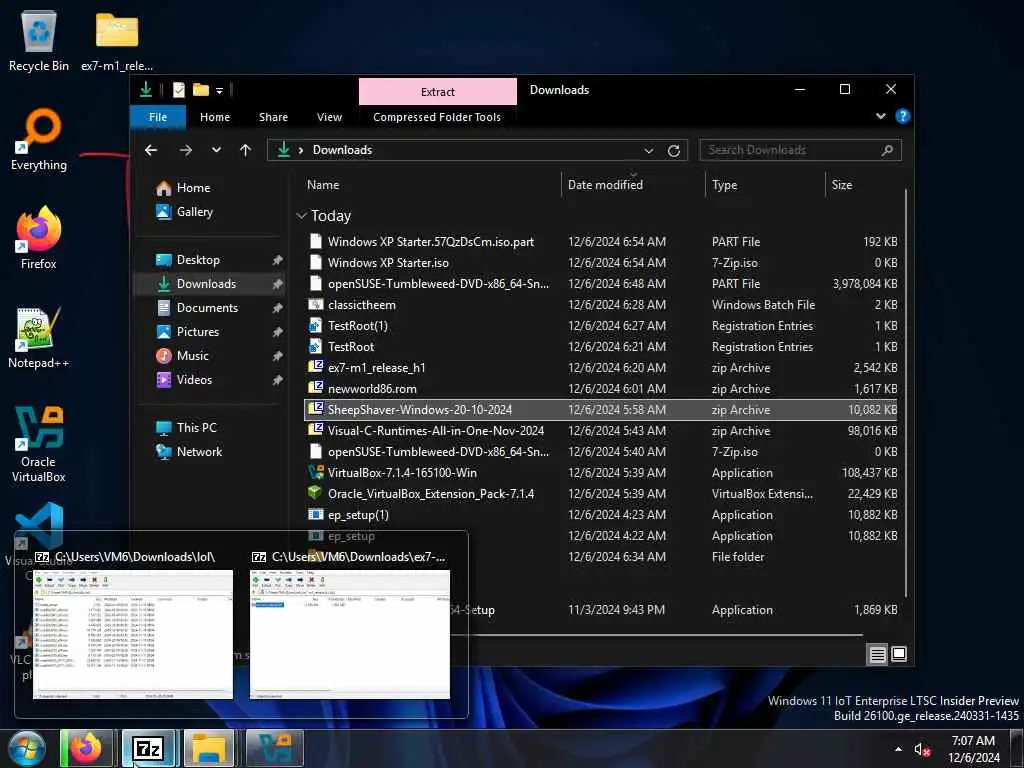
Task: Select the classictheem batch file
Action: tap(601, 305)
